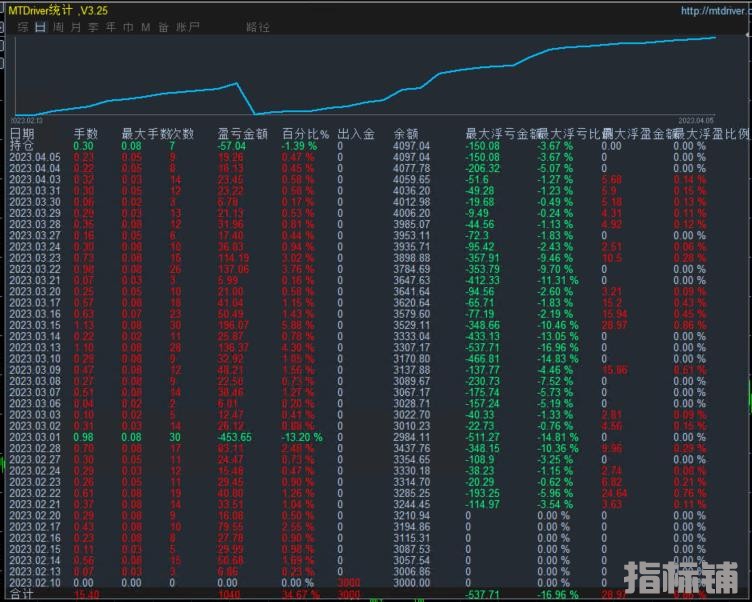The width and height of the screenshot is (752, 602).
Task: Click the 3000.00 starting balance value
Action: [x=411, y=583]
